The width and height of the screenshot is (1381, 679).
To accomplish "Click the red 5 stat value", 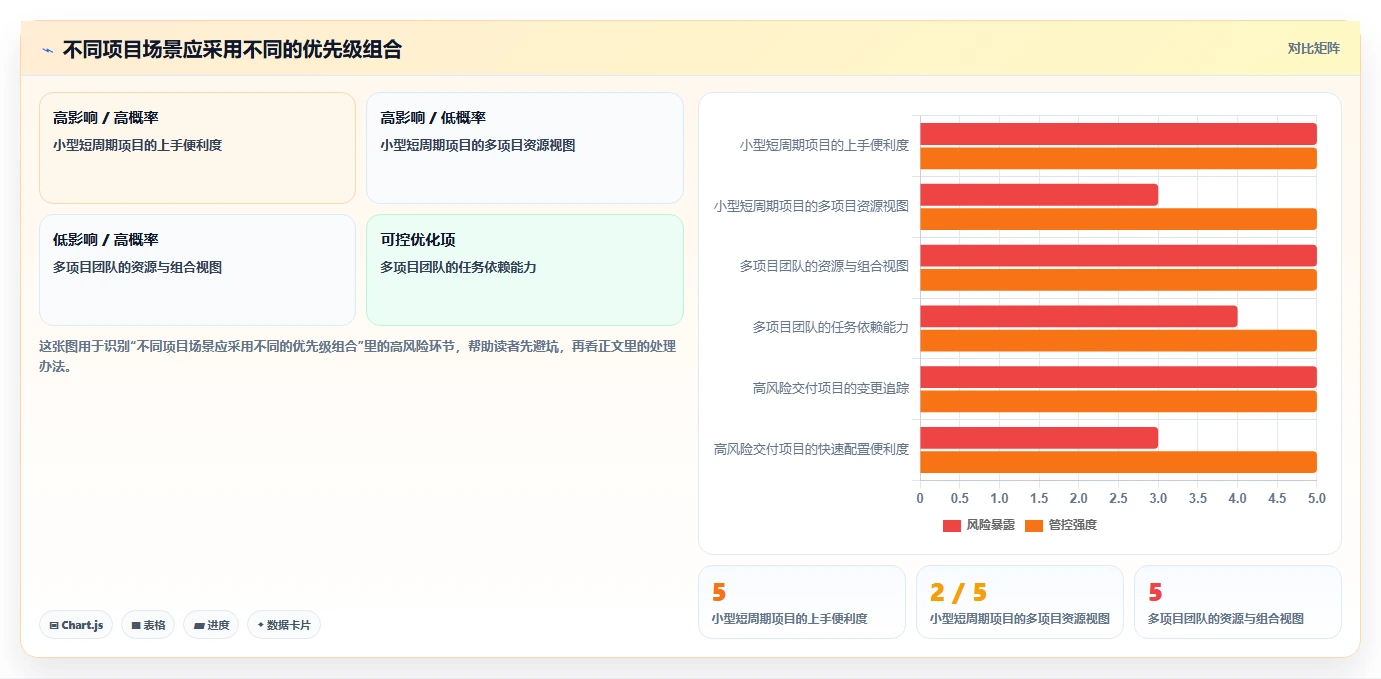I will tap(1155, 593).
